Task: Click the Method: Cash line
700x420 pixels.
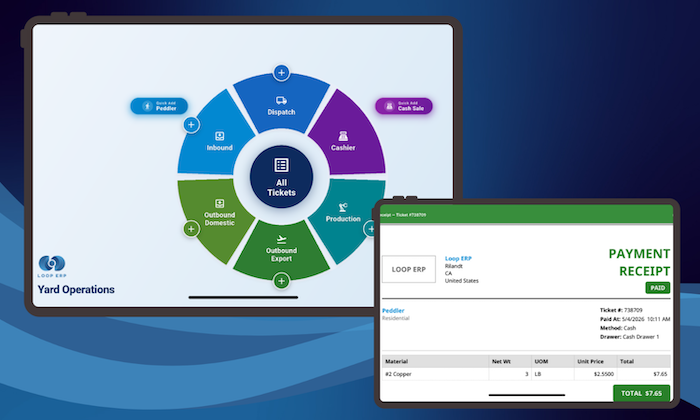Action: 618,328
